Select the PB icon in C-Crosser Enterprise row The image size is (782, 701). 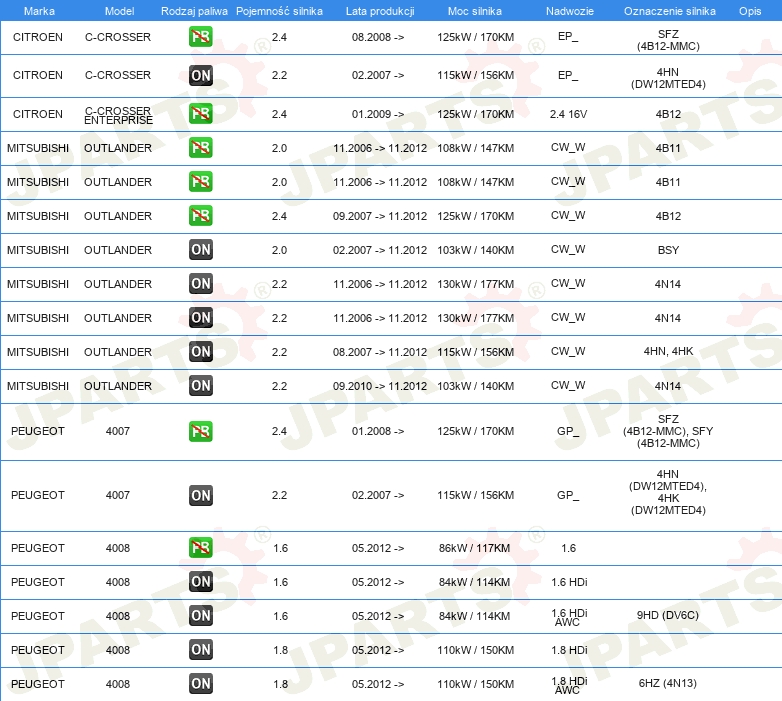[x=200, y=114]
